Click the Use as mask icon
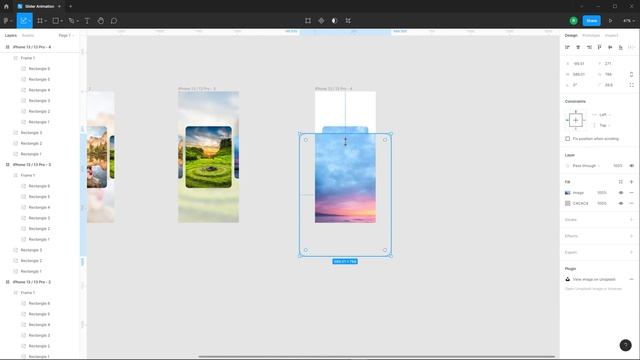640x360 pixels. point(335,20)
